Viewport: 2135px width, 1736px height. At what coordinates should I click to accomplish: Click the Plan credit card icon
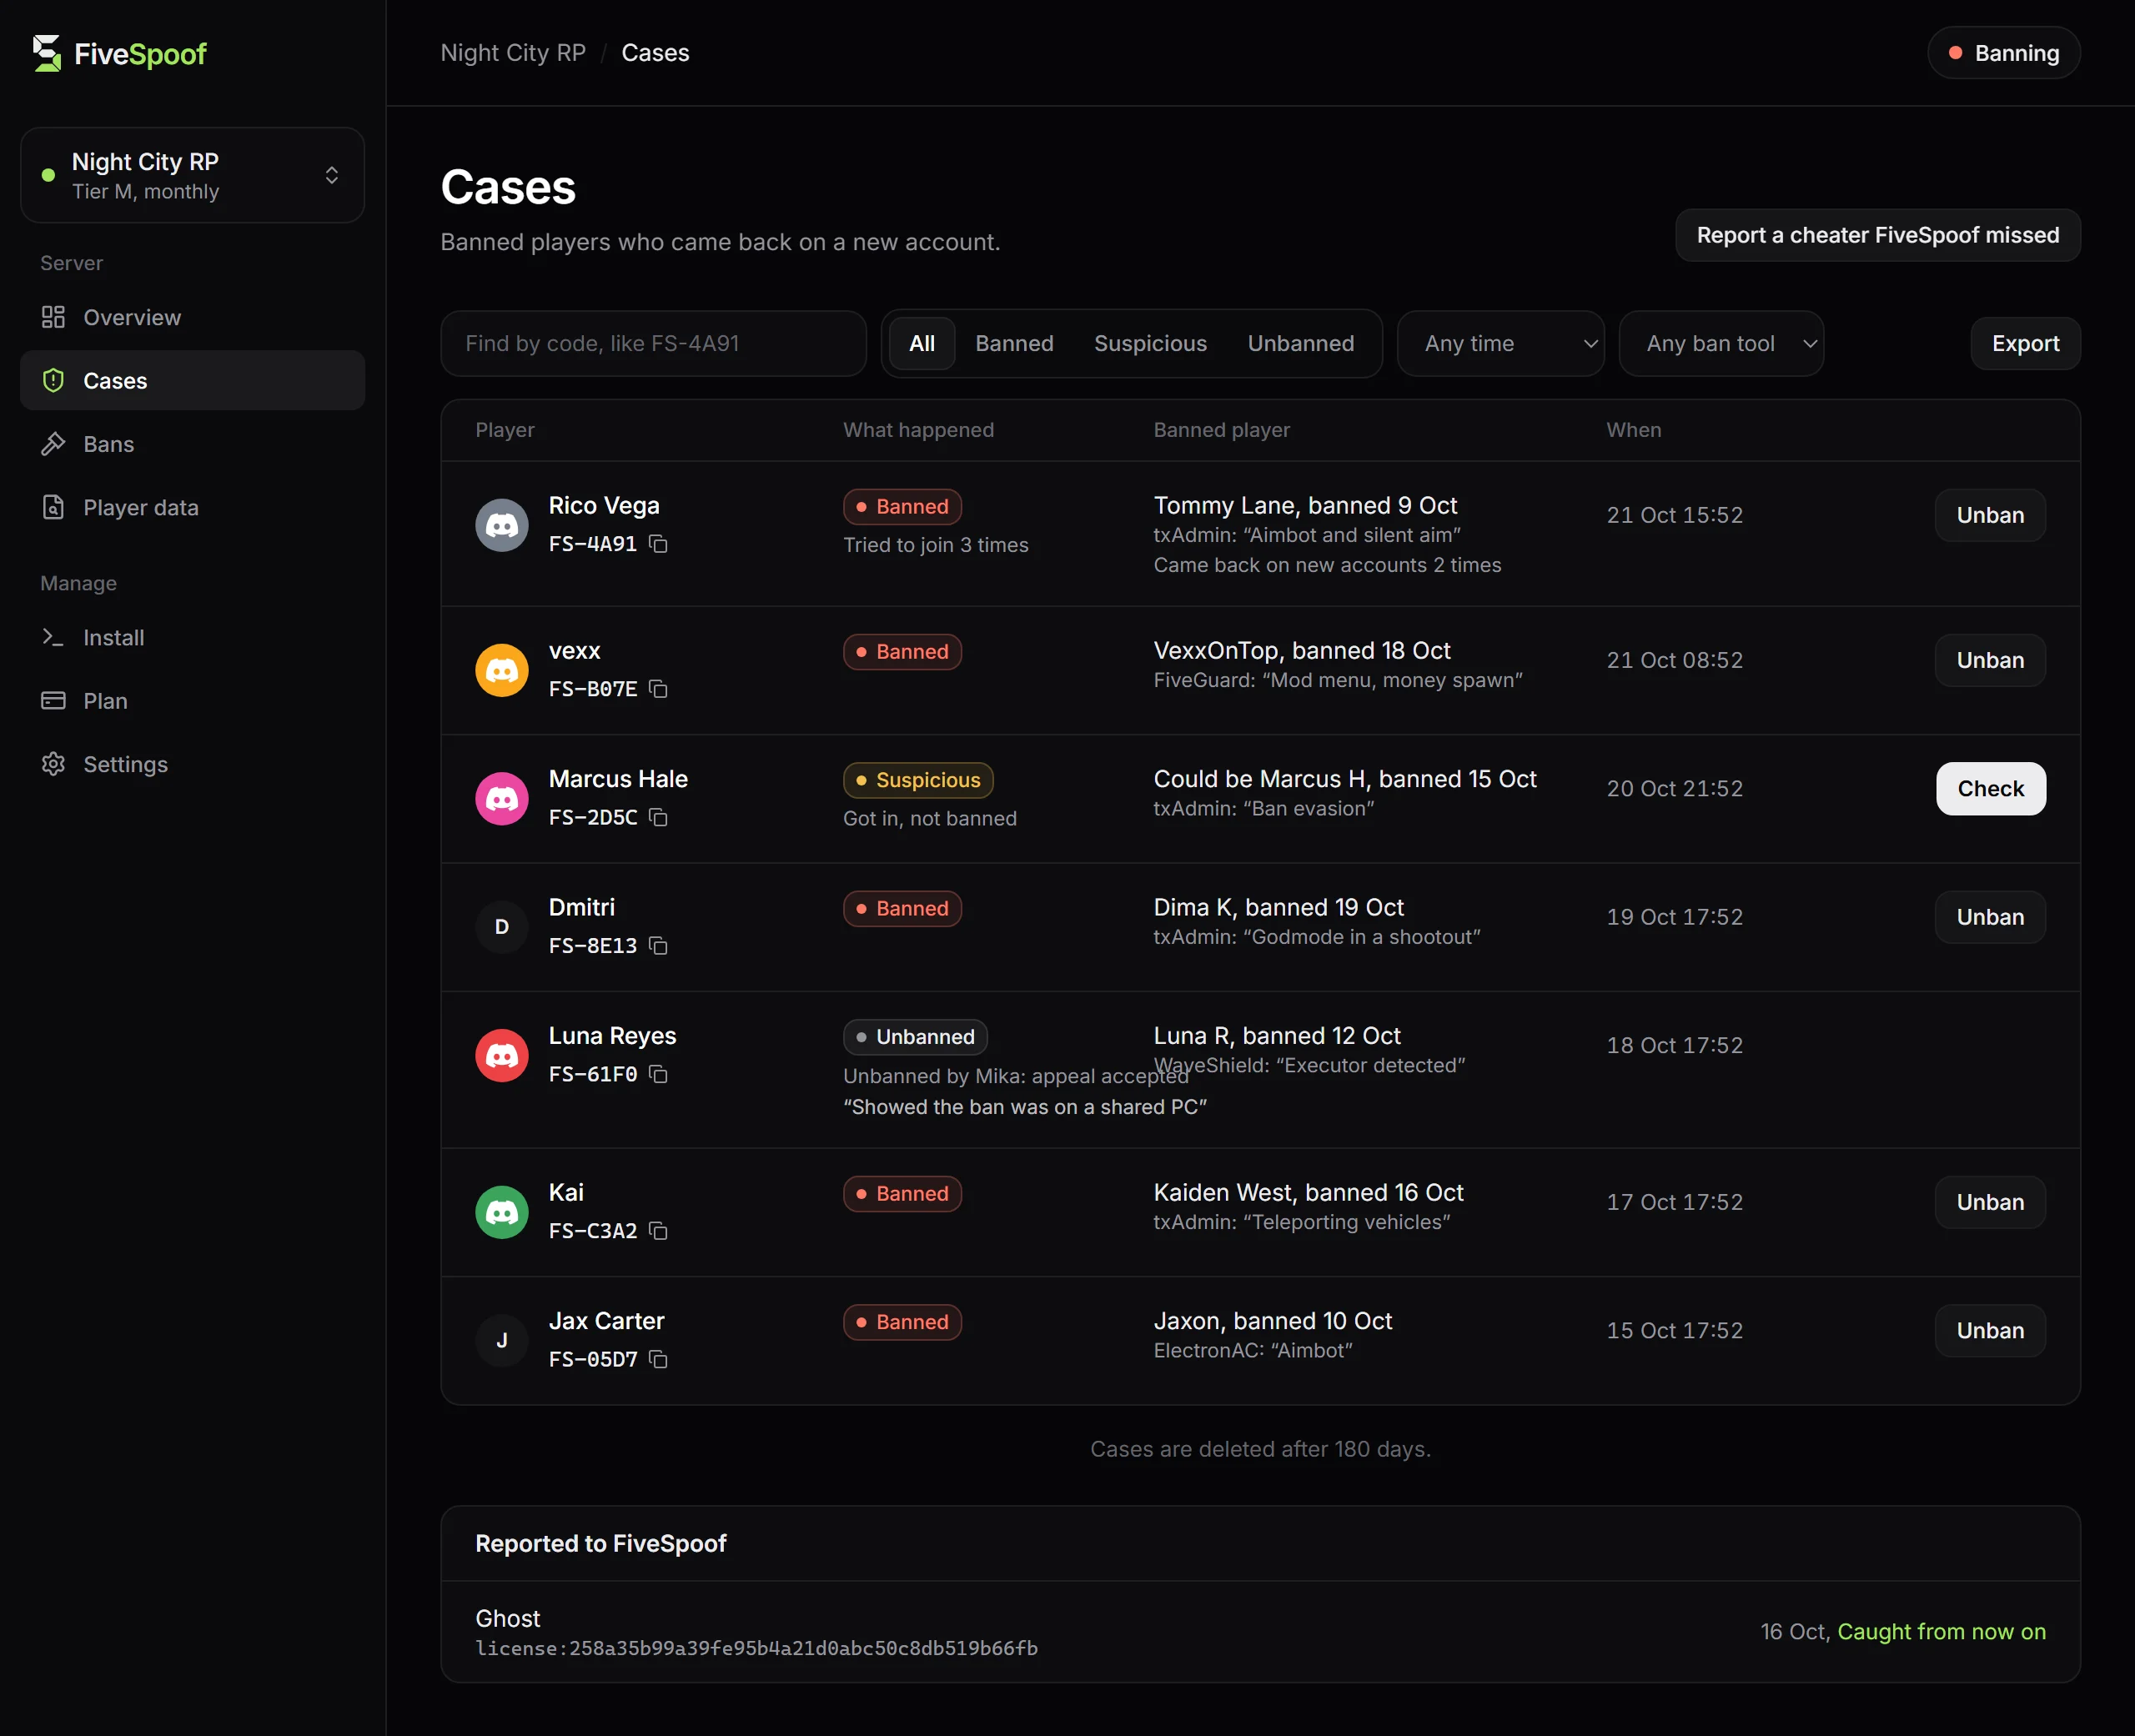[53, 700]
